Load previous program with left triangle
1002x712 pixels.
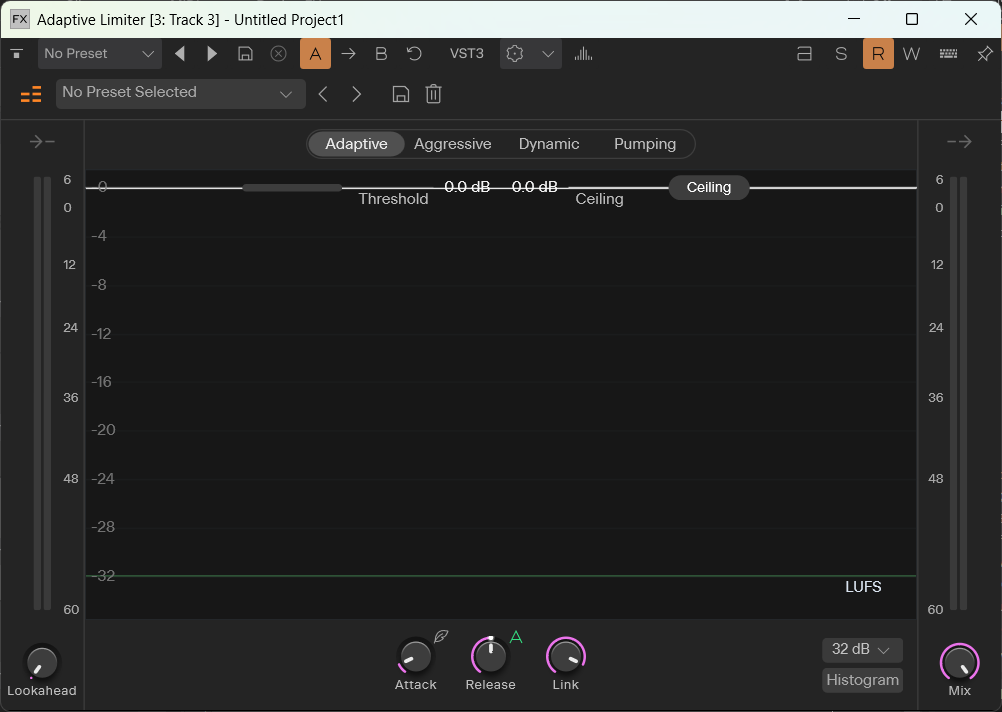coord(180,54)
